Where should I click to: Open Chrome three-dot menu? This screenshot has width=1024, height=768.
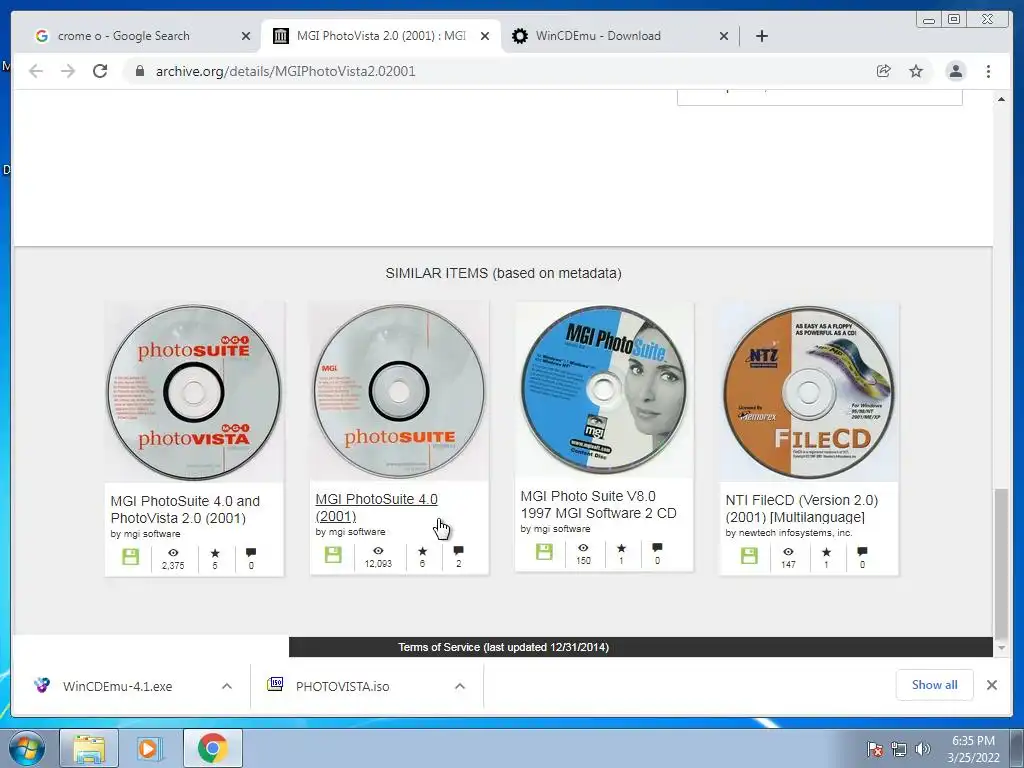[989, 71]
